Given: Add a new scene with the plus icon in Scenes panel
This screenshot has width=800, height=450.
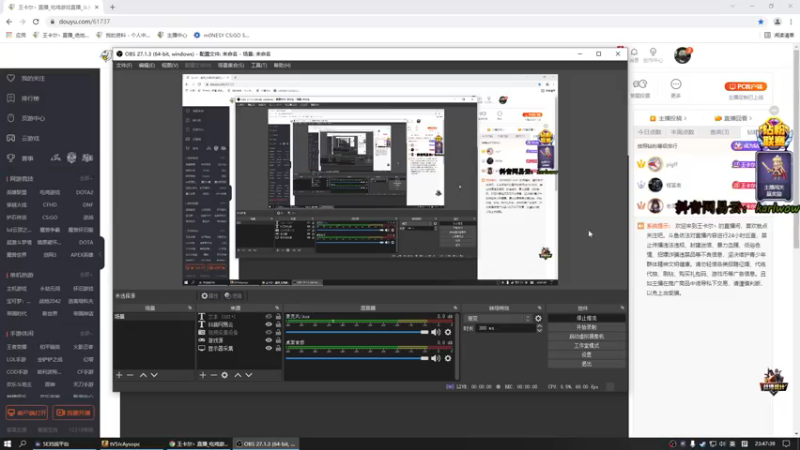Looking at the screenshot, I should pyautogui.click(x=119, y=375).
